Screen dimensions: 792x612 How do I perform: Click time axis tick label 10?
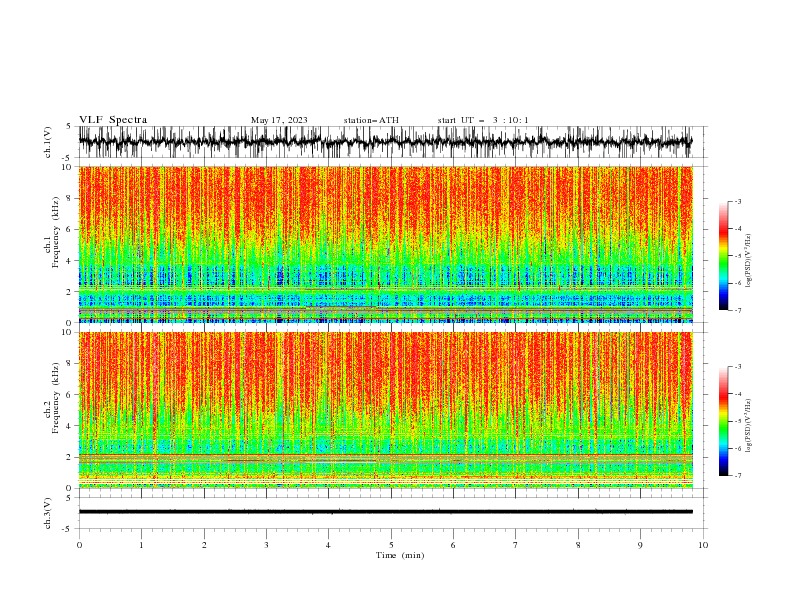point(703,545)
